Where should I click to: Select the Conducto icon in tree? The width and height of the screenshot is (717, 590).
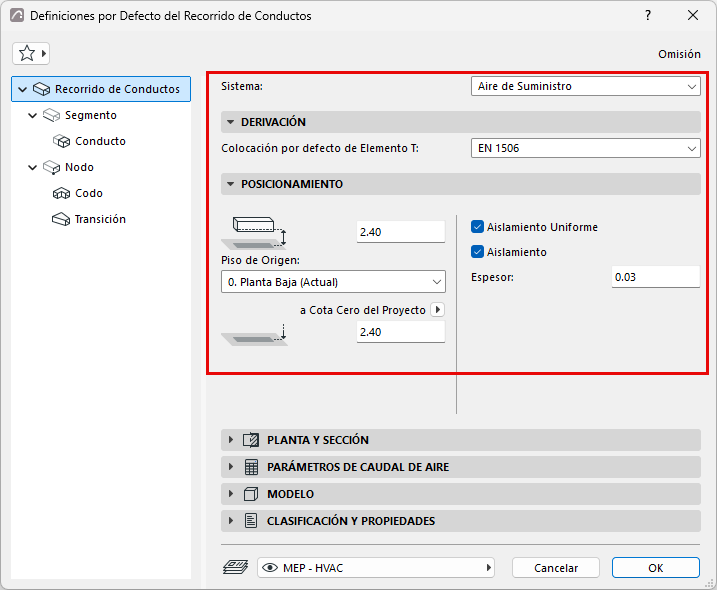tap(61, 141)
